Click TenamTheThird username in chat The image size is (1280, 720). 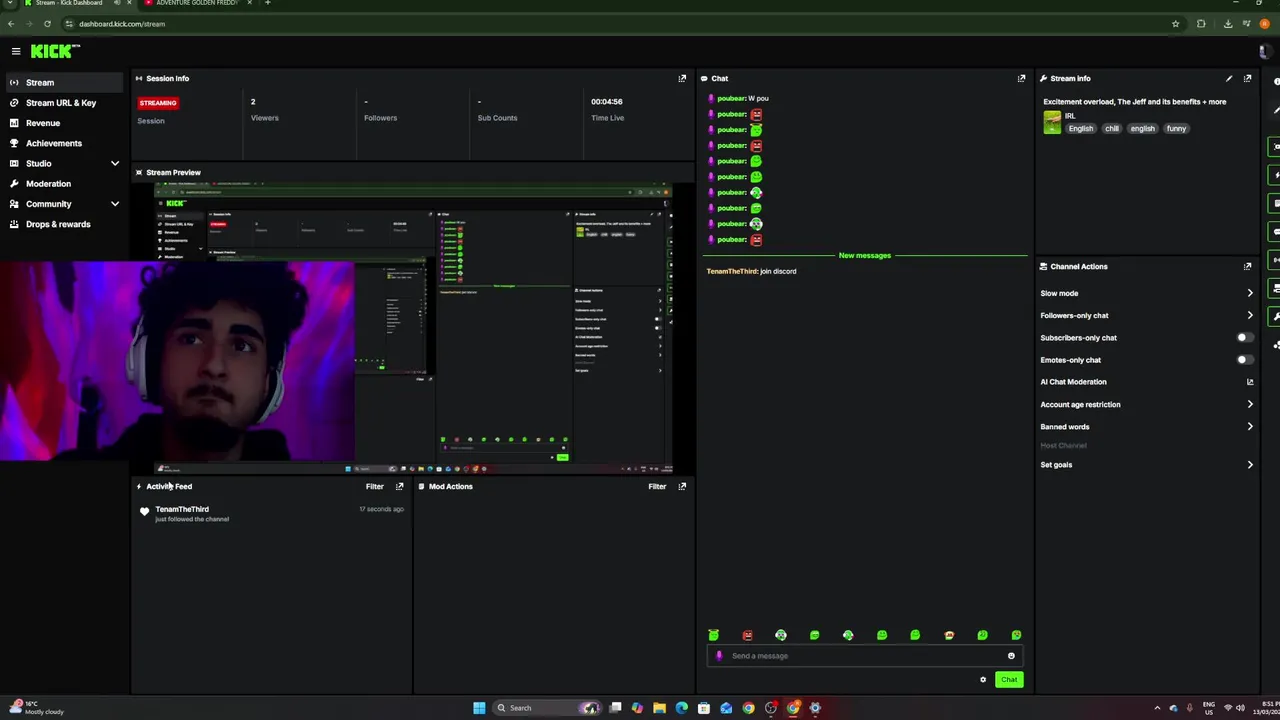pyautogui.click(x=731, y=271)
